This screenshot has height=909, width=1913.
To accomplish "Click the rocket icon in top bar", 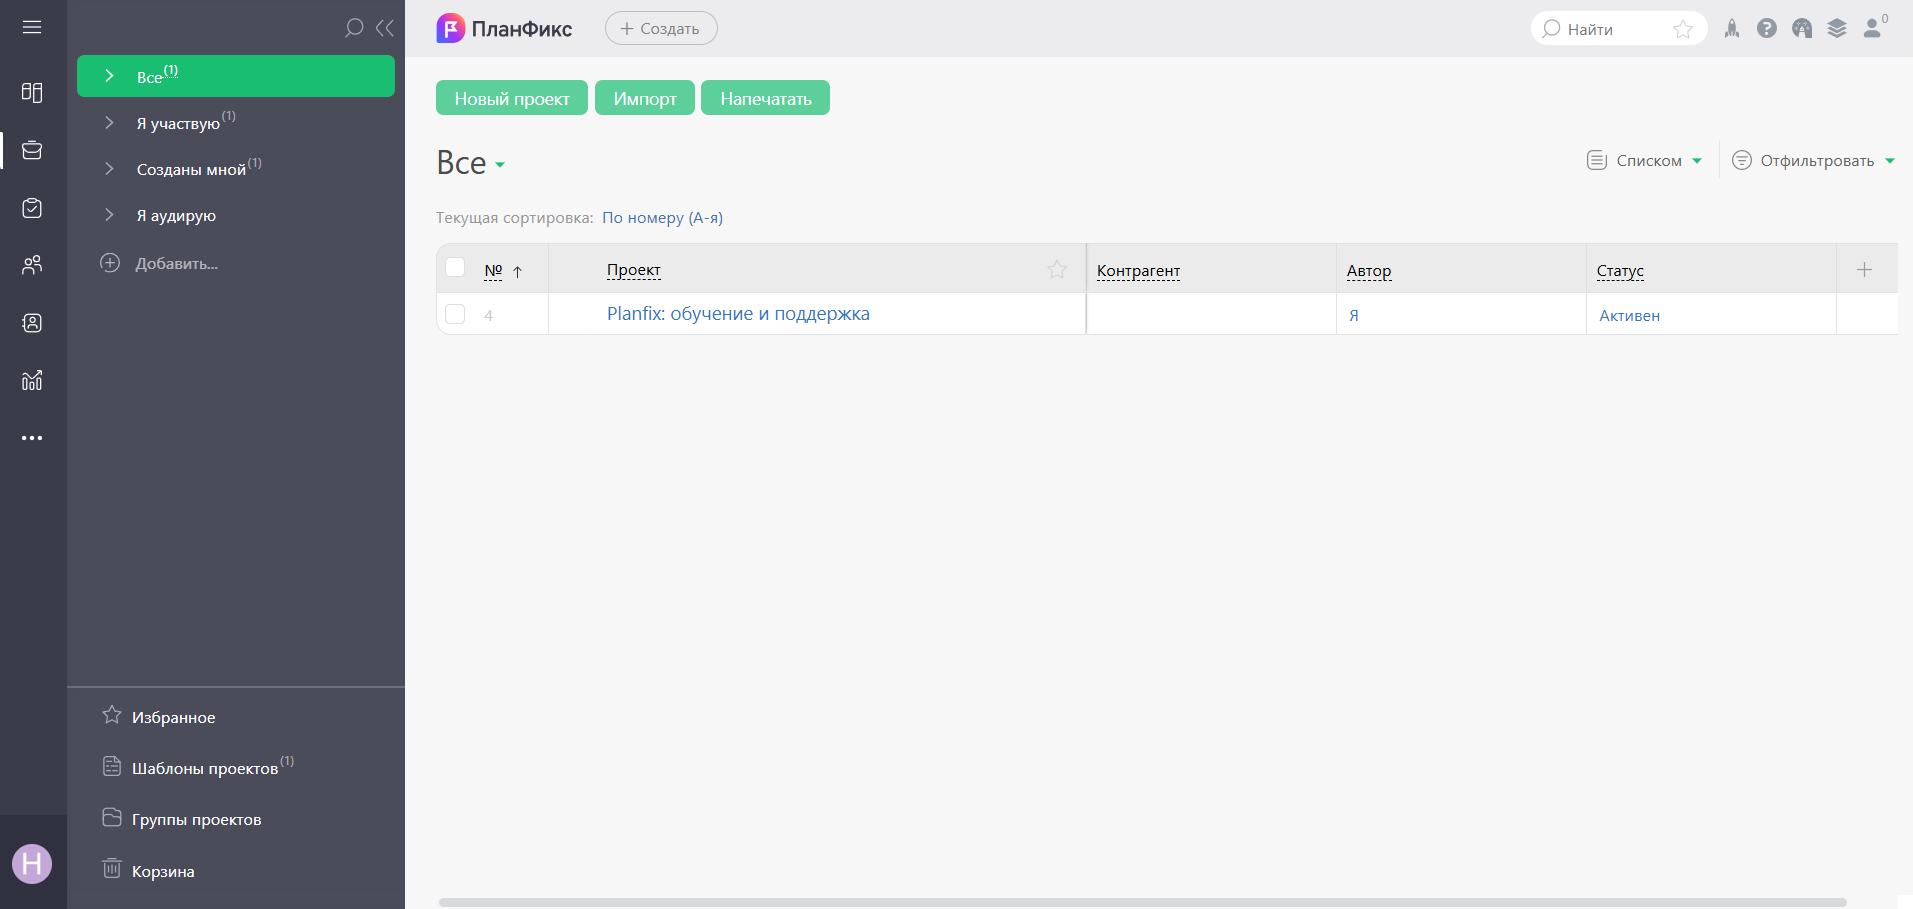I will coord(1732,29).
